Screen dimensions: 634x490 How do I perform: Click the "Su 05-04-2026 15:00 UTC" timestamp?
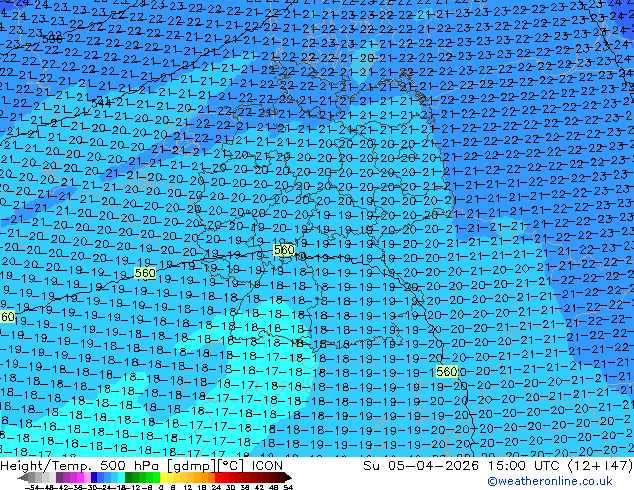point(463,466)
